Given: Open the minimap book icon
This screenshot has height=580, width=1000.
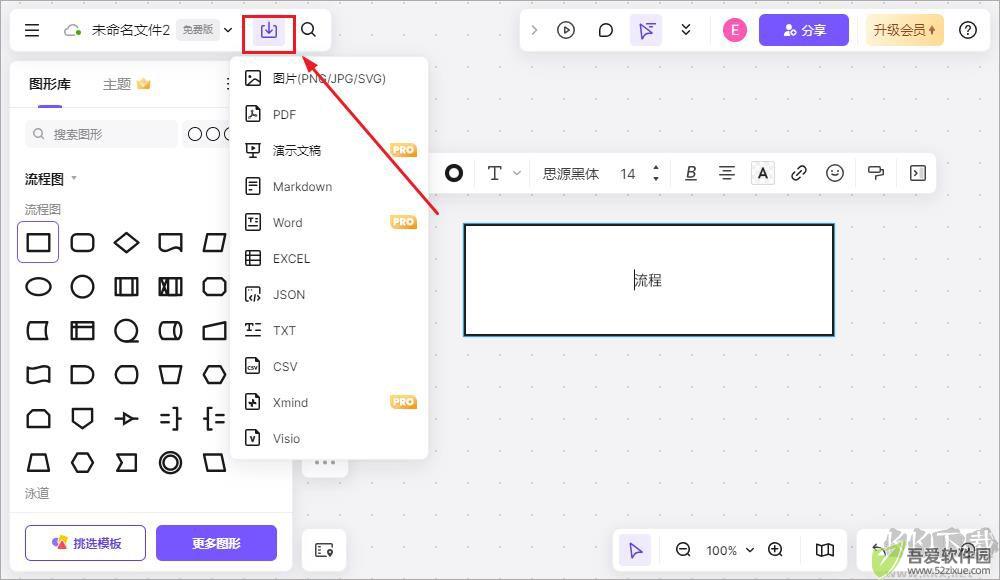Looking at the screenshot, I should point(825,550).
